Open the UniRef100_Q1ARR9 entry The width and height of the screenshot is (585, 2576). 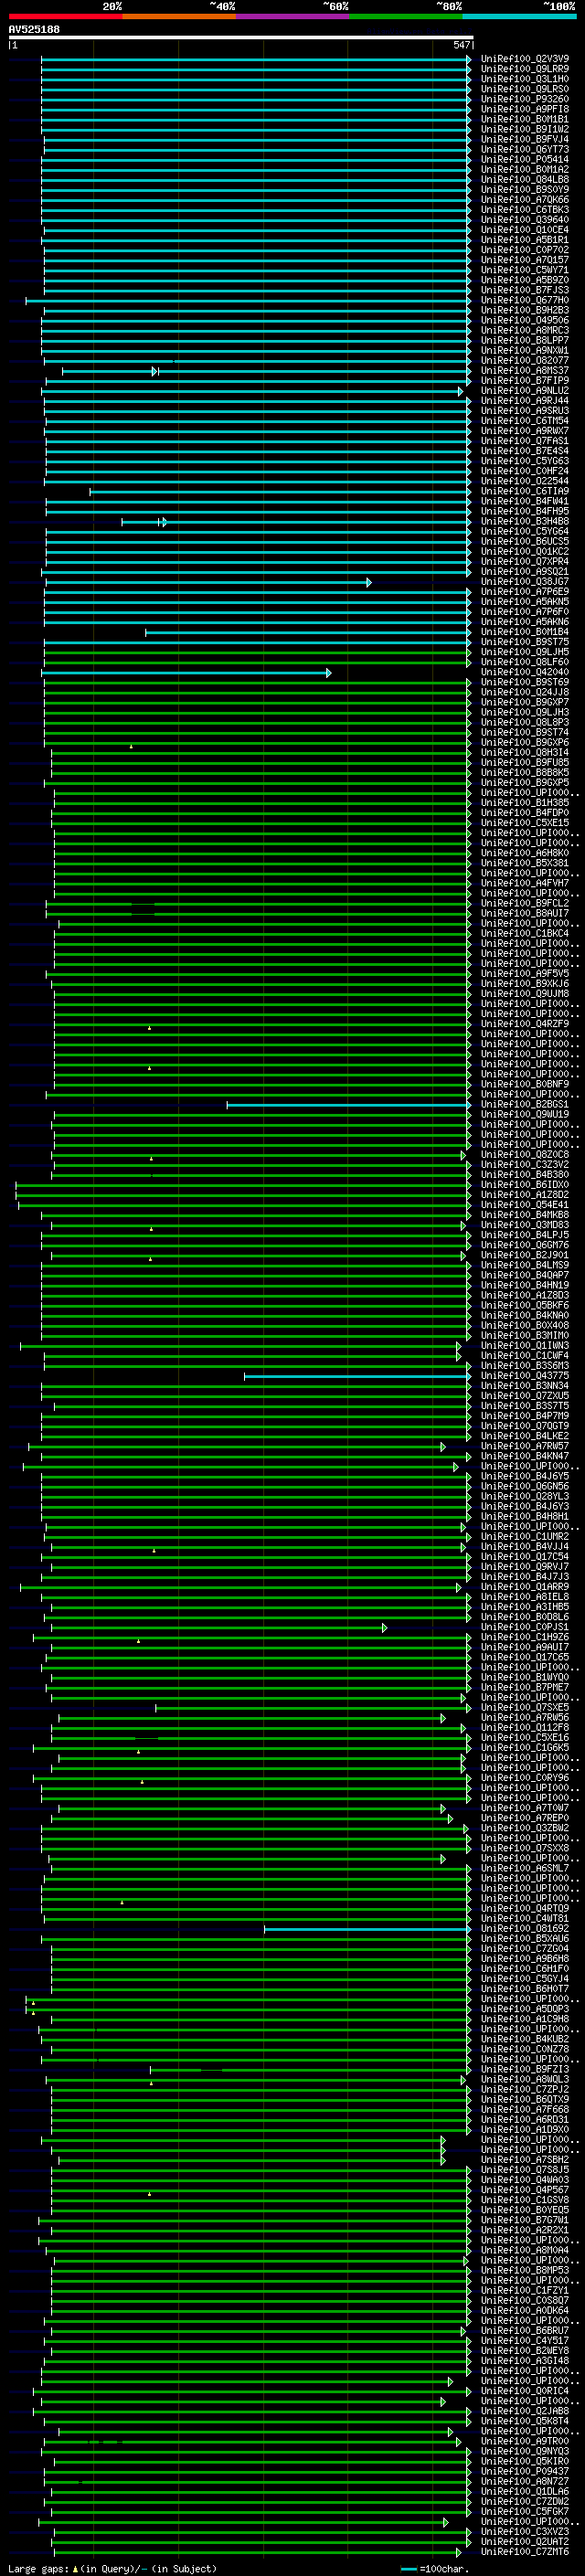tap(525, 1588)
